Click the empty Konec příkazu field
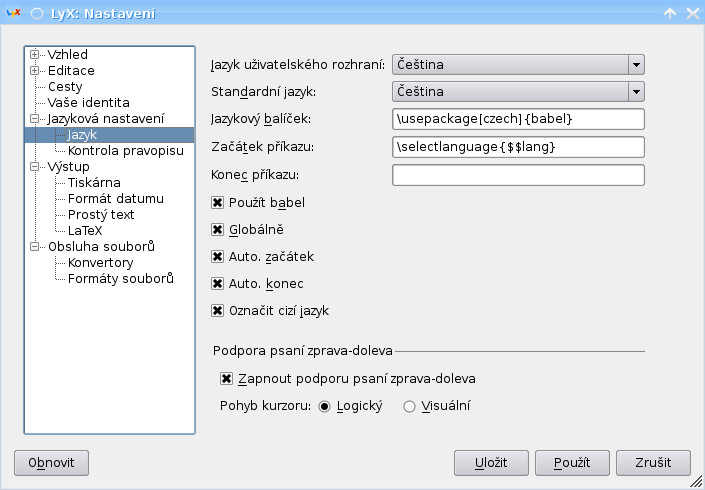 (518, 175)
